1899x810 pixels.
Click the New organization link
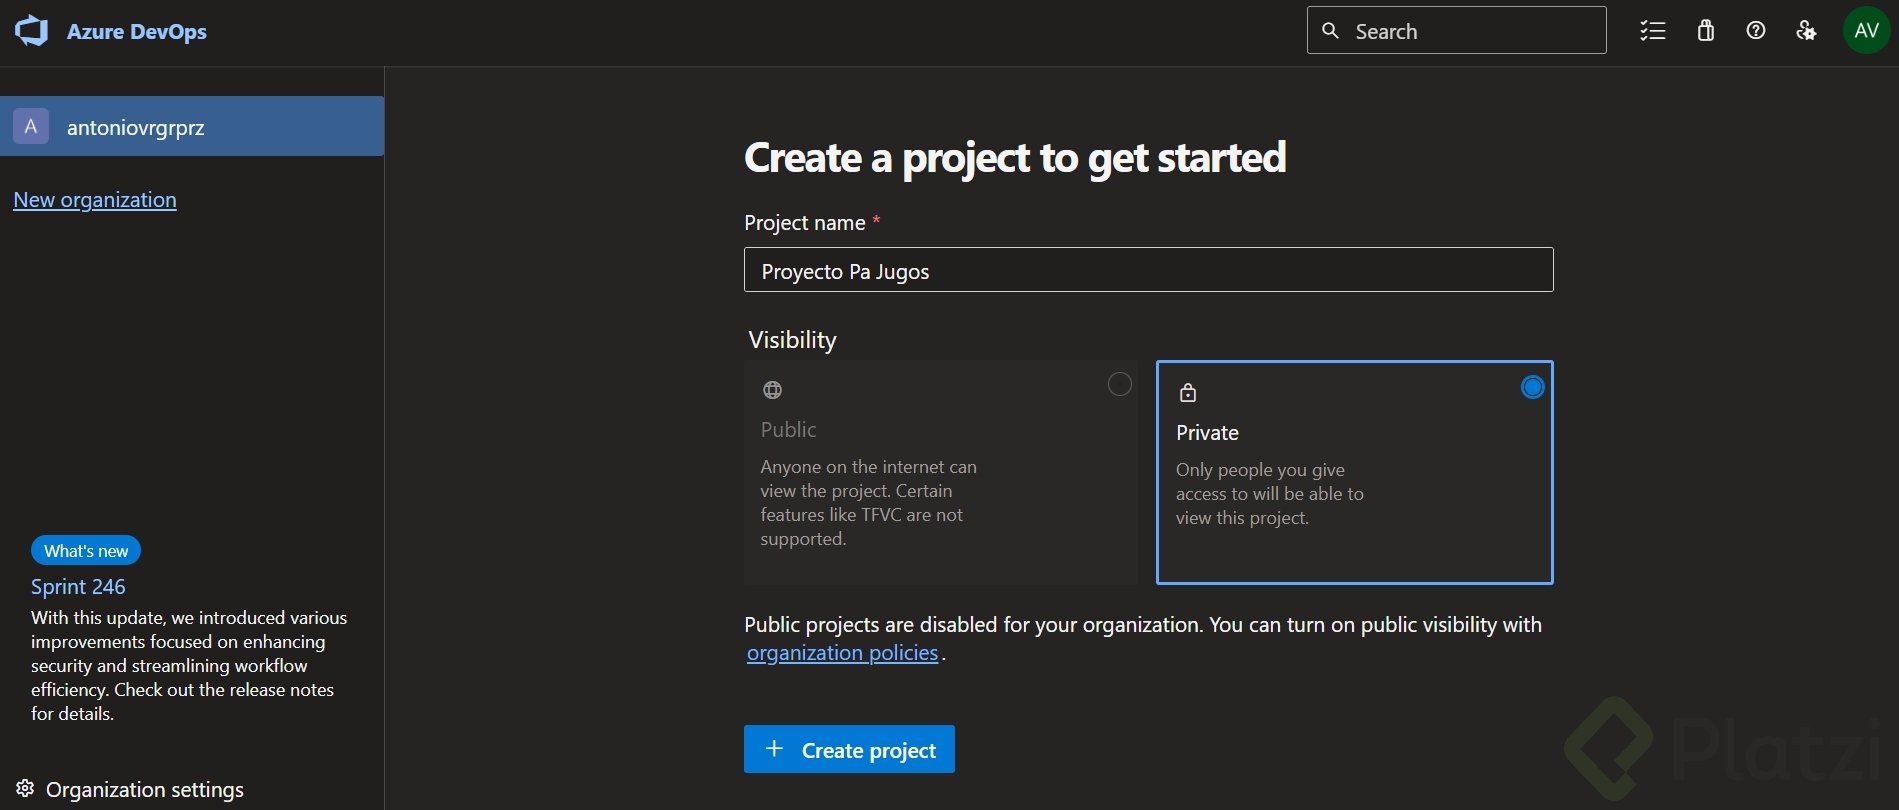click(95, 200)
